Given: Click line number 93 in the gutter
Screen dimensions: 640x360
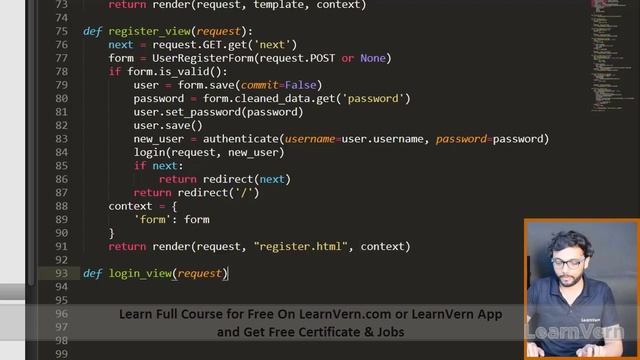Looking at the screenshot, I should pos(62,273).
